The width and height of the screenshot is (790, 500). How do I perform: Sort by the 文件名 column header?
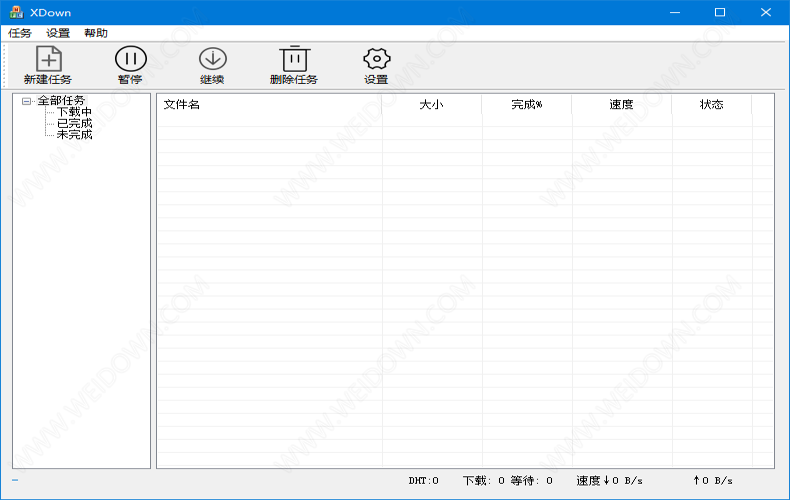coord(270,104)
